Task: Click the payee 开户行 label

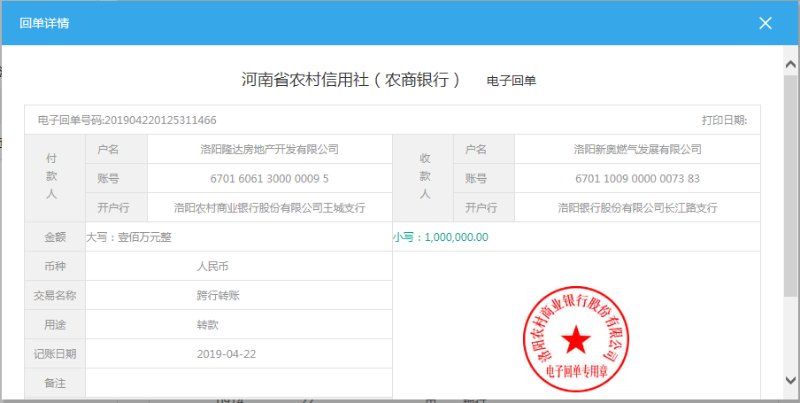Action: (481, 208)
